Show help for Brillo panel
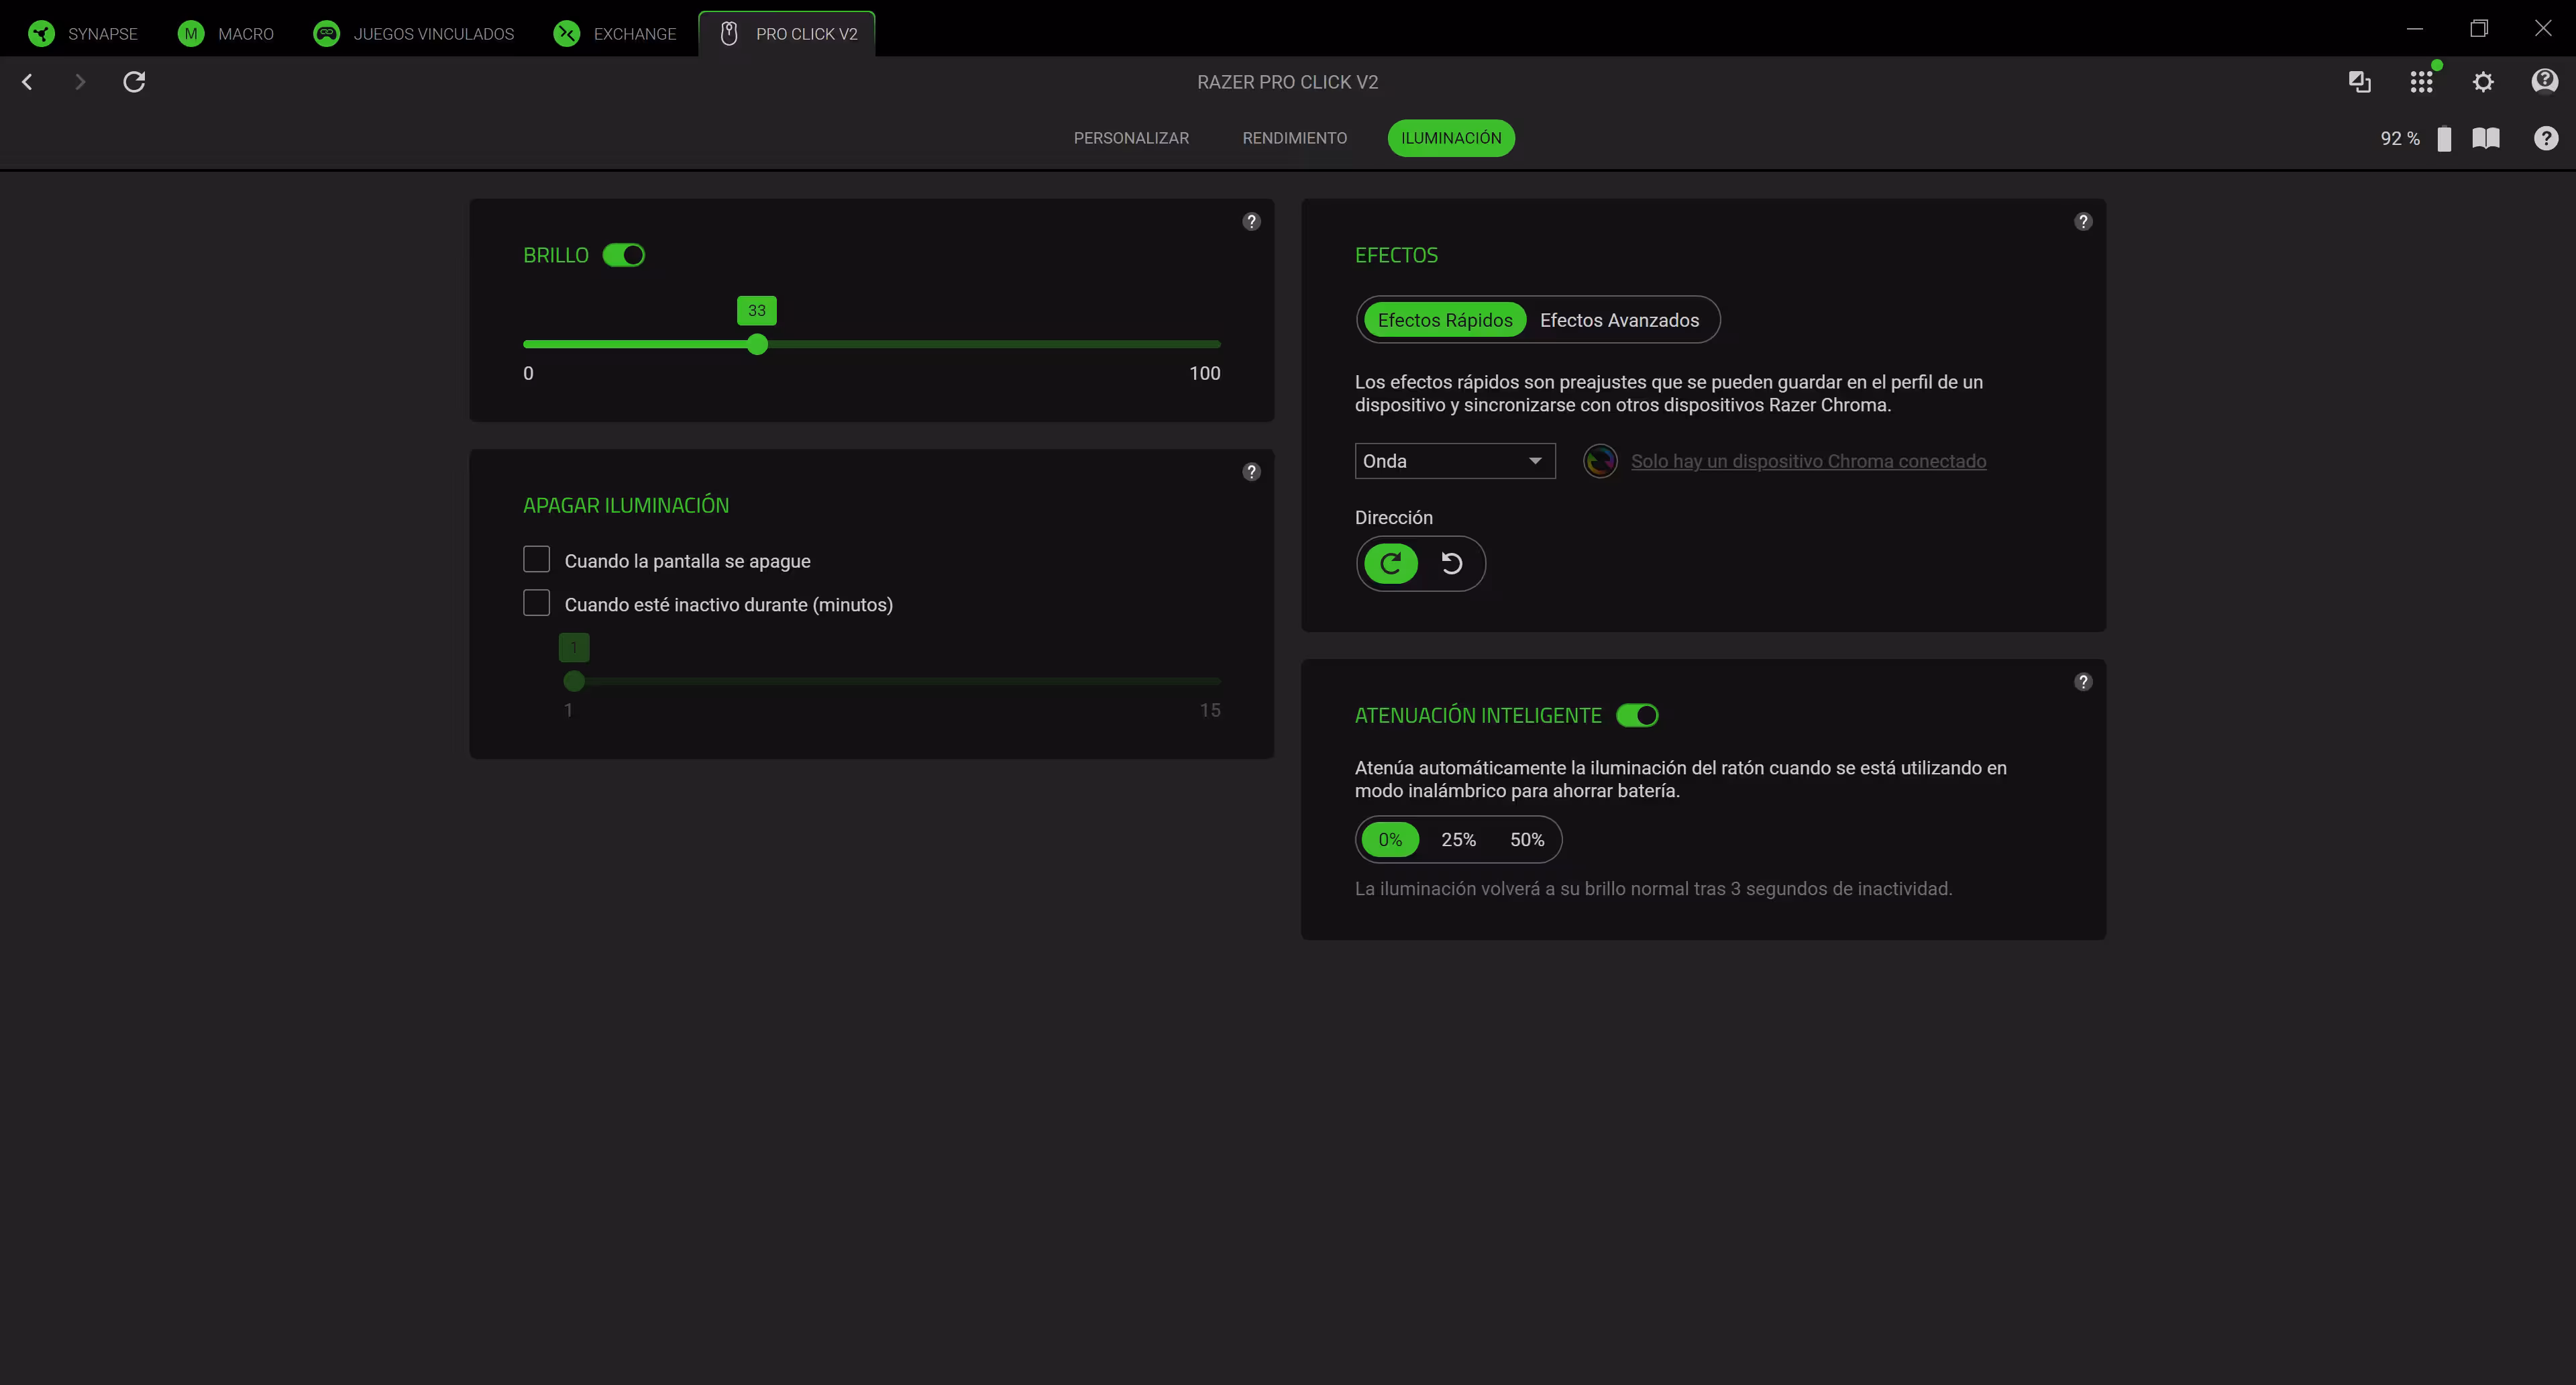 point(1251,222)
